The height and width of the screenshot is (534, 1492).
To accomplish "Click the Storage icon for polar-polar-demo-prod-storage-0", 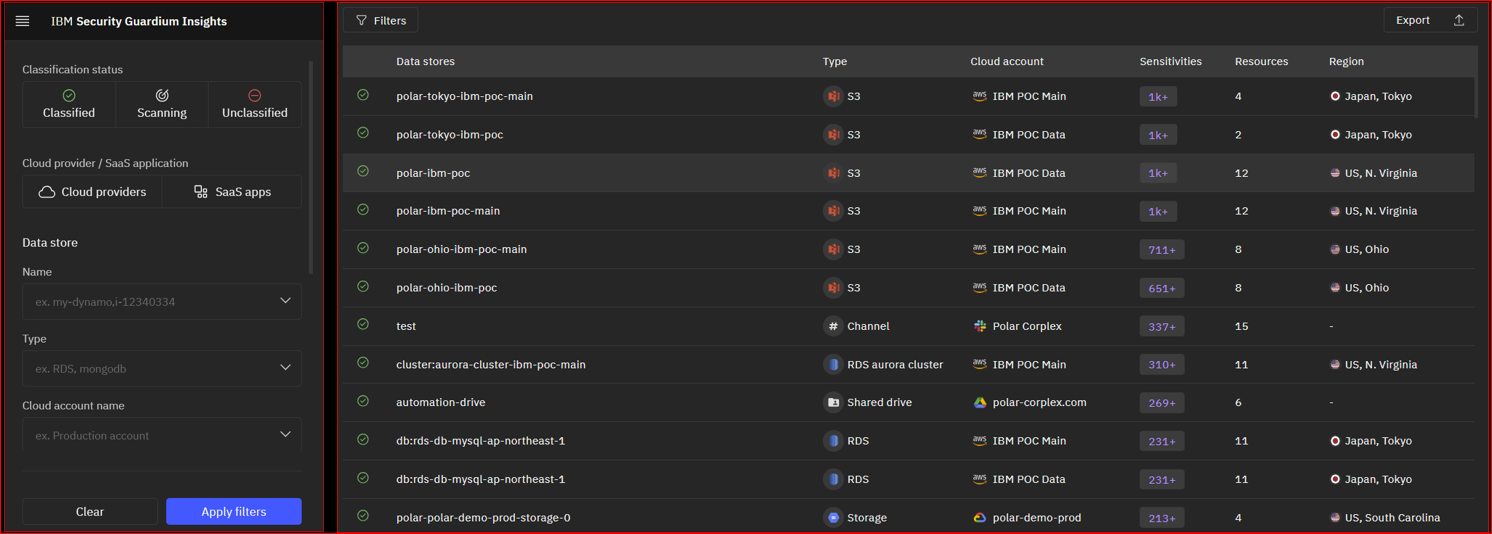I will pos(833,517).
